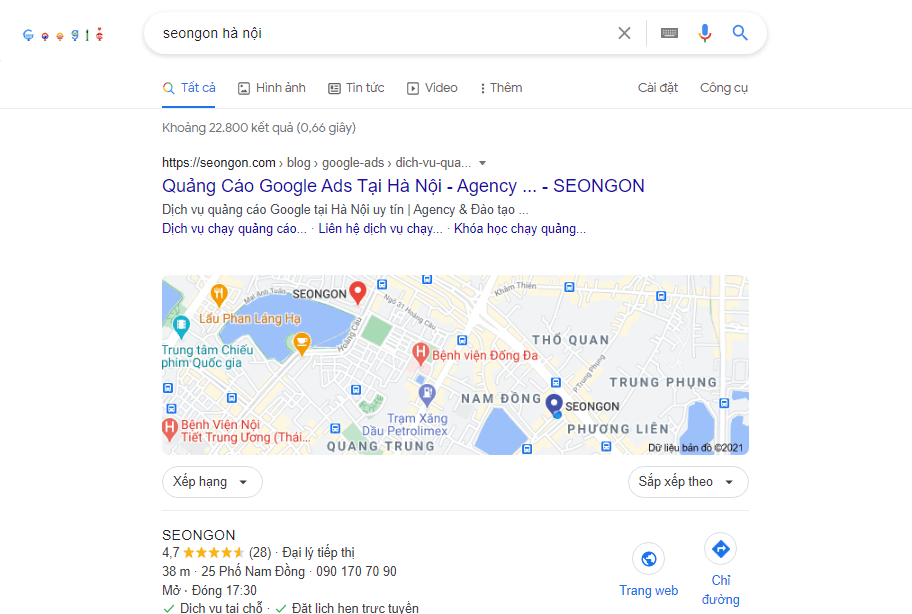The image size is (912, 614).
Task: Get directions via the Chỉ đường icon
Action: click(721, 548)
